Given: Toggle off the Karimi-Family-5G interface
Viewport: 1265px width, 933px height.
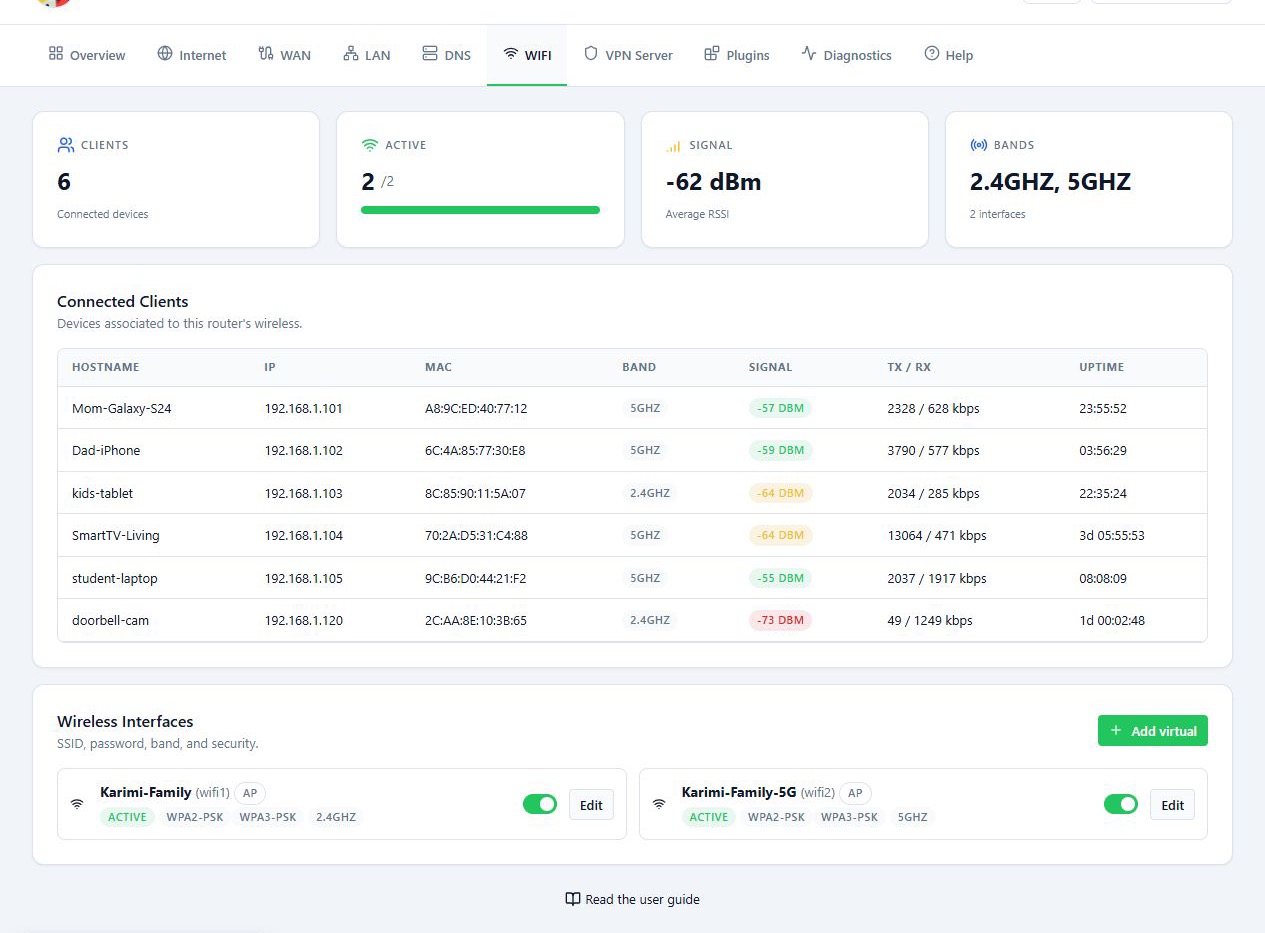Looking at the screenshot, I should [x=1121, y=804].
